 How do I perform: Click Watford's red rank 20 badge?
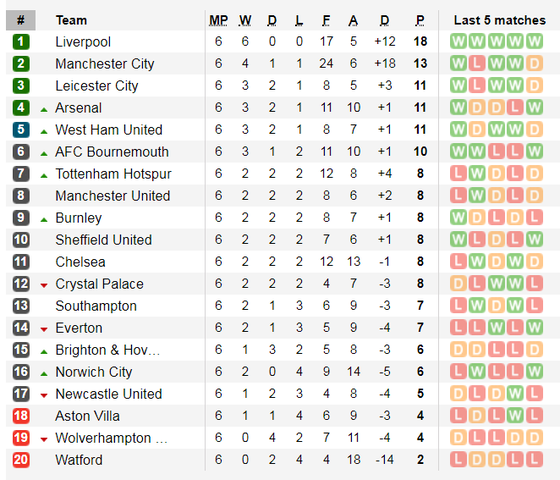coord(21,460)
